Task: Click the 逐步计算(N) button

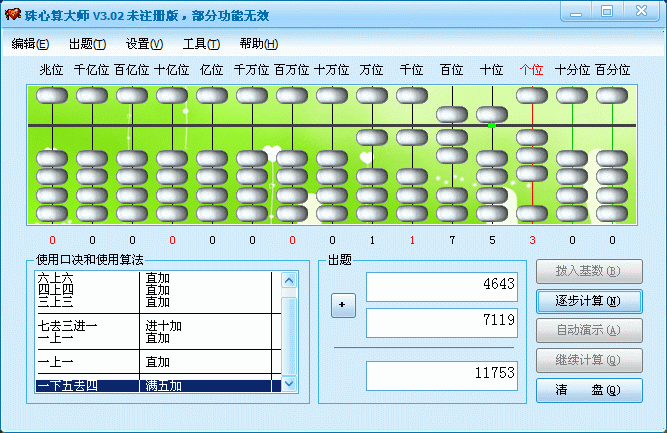Action: [589, 301]
